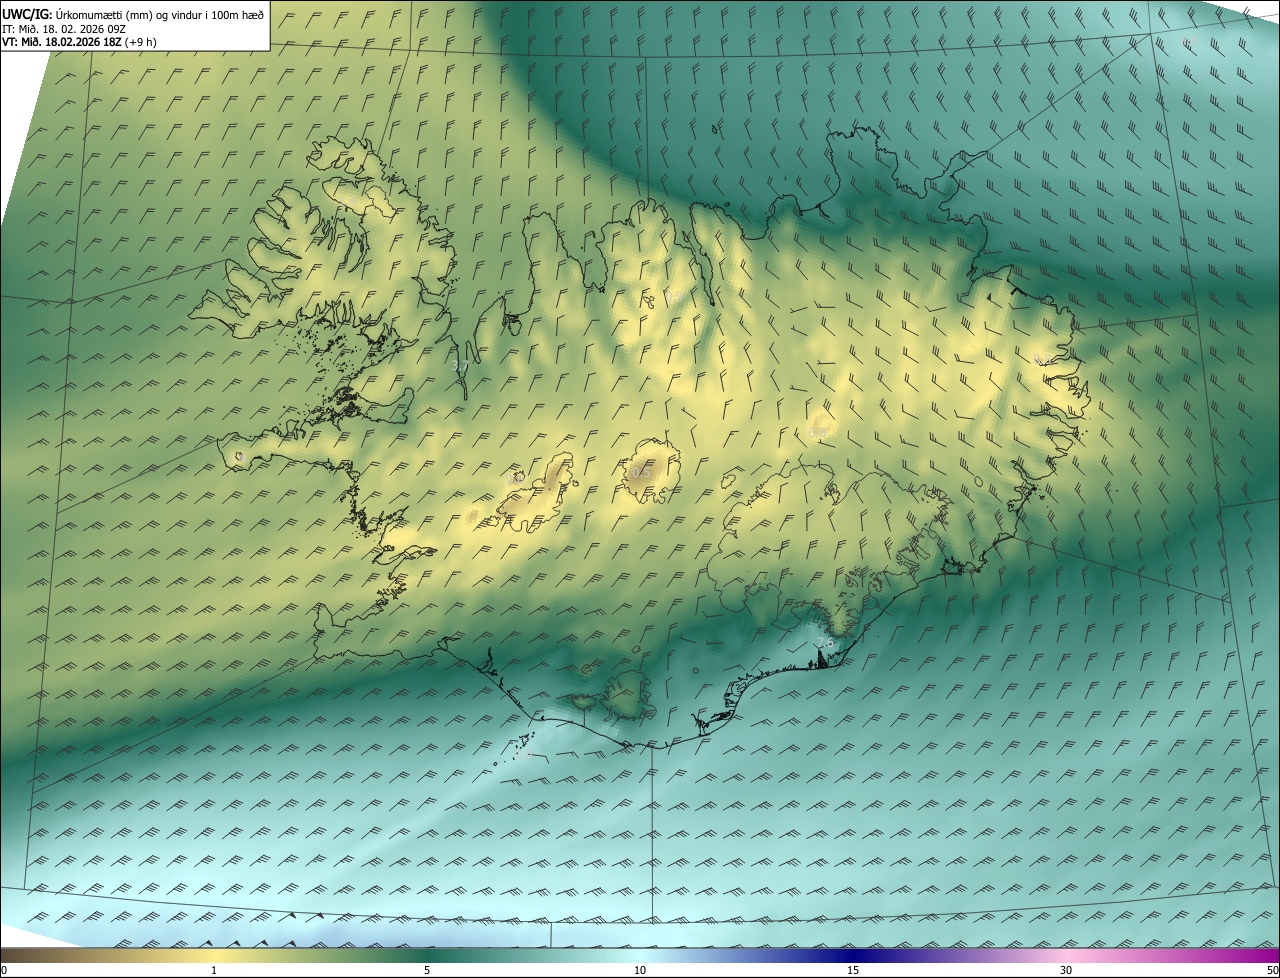Click the legend tick labeled 5
This screenshot has height=978, width=1280.
click(427, 970)
